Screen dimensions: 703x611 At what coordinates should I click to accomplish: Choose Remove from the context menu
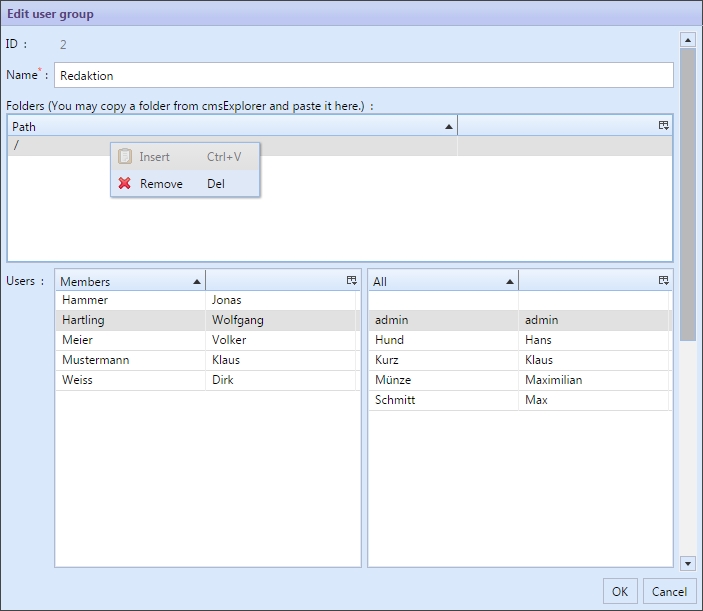coord(161,184)
